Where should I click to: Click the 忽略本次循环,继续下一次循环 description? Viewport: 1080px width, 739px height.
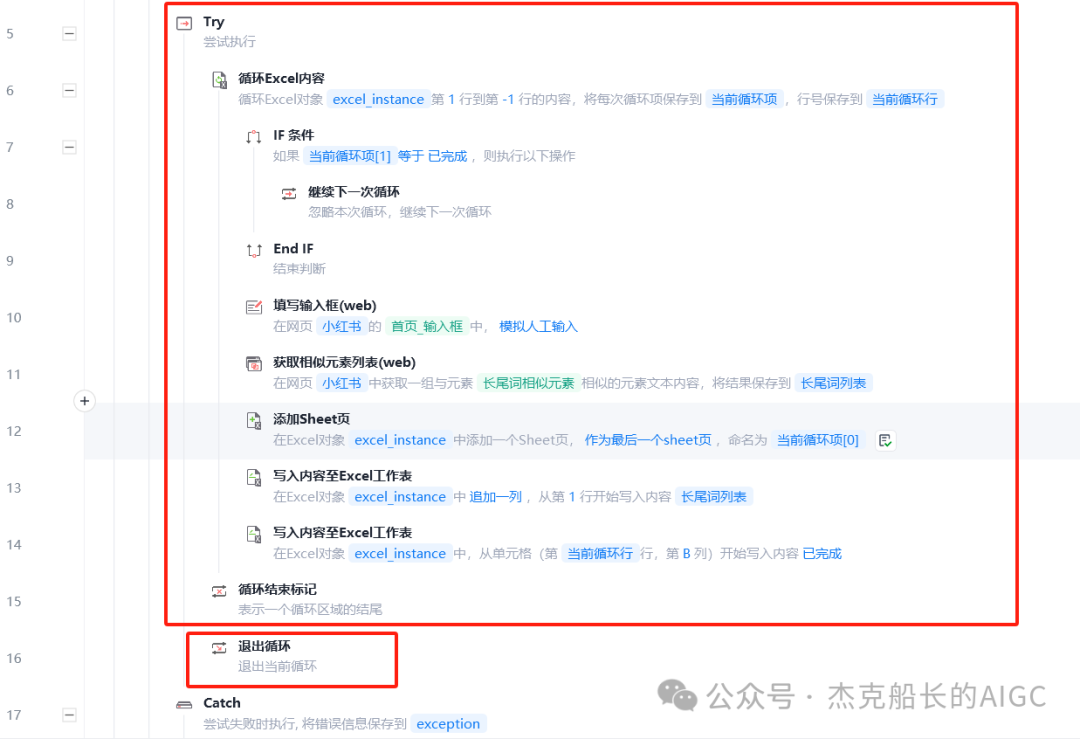399,211
